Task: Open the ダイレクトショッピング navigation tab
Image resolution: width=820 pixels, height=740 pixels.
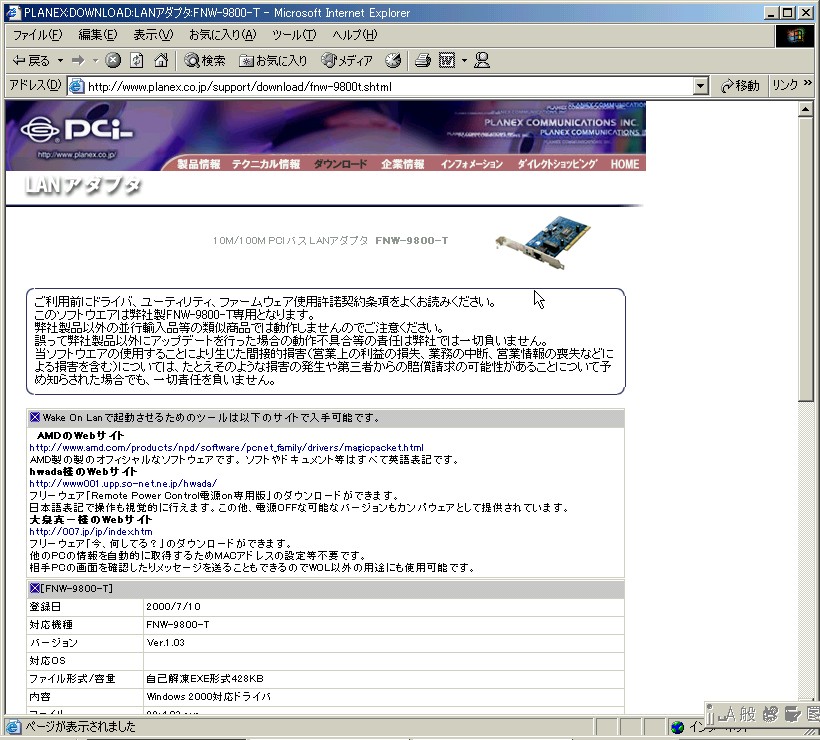Action: click(557, 164)
